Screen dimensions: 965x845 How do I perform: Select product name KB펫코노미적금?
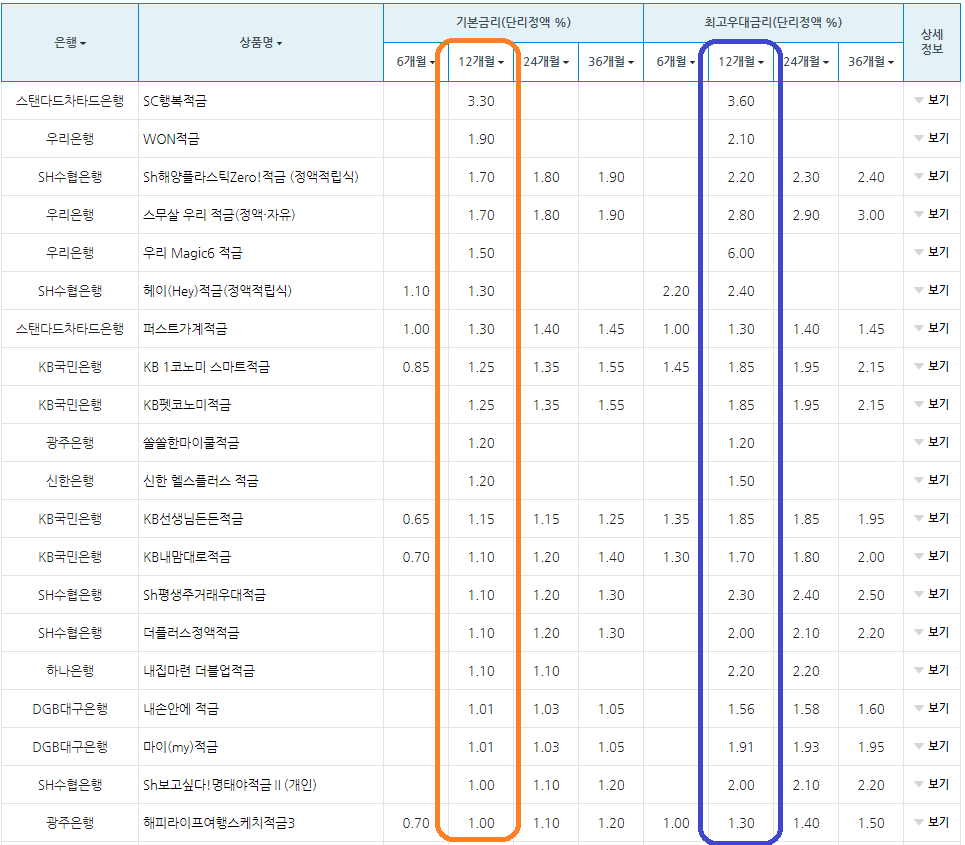click(x=187, y=405)
